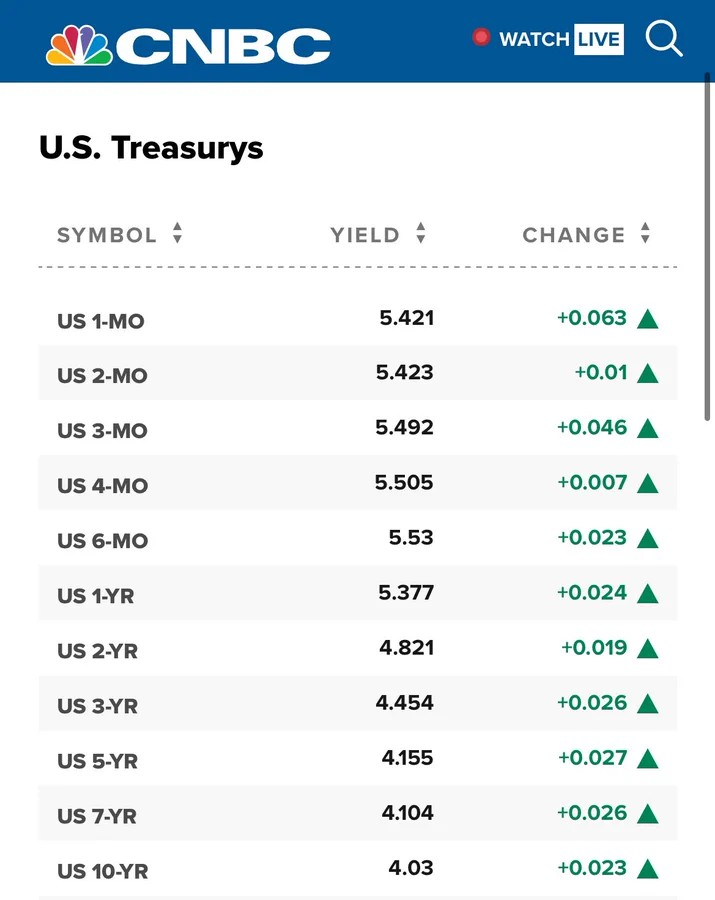Screen dimensions: 715x900
Task: Open the search magnifier icon
Action: click(663, 39)
